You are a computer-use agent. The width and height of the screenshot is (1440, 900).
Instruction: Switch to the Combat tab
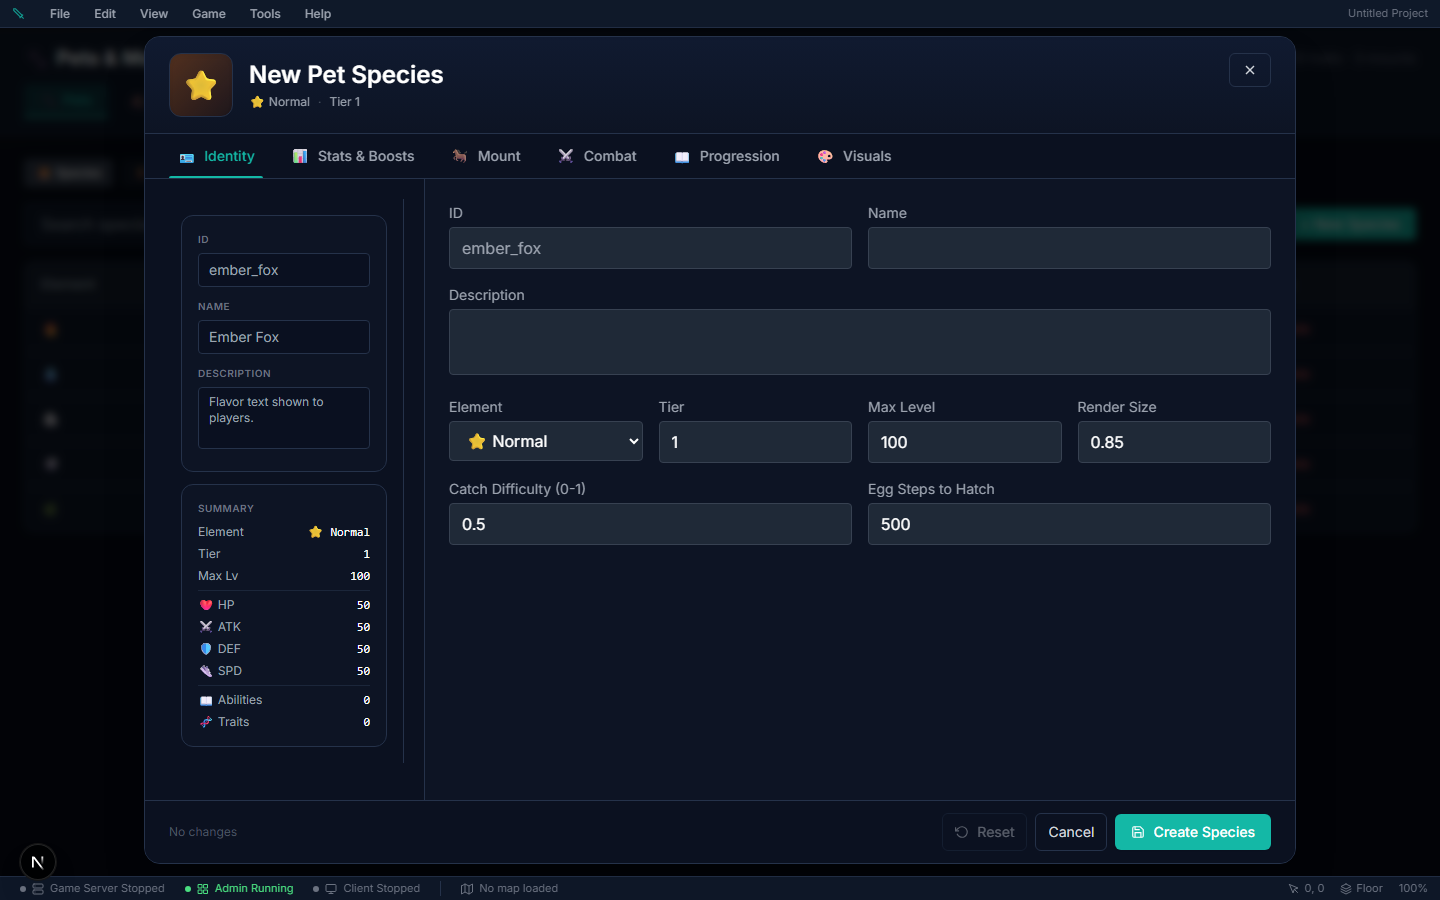(597, 156)
